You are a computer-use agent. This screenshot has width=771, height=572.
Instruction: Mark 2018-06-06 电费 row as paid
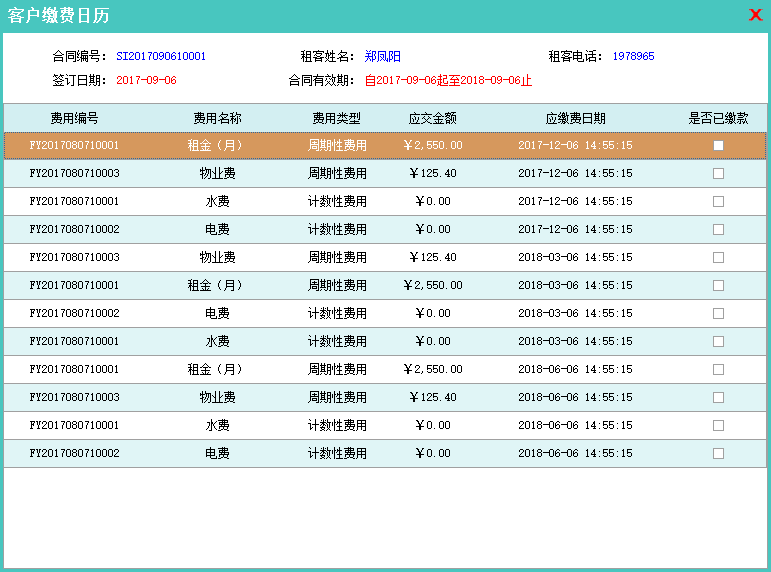718,454
